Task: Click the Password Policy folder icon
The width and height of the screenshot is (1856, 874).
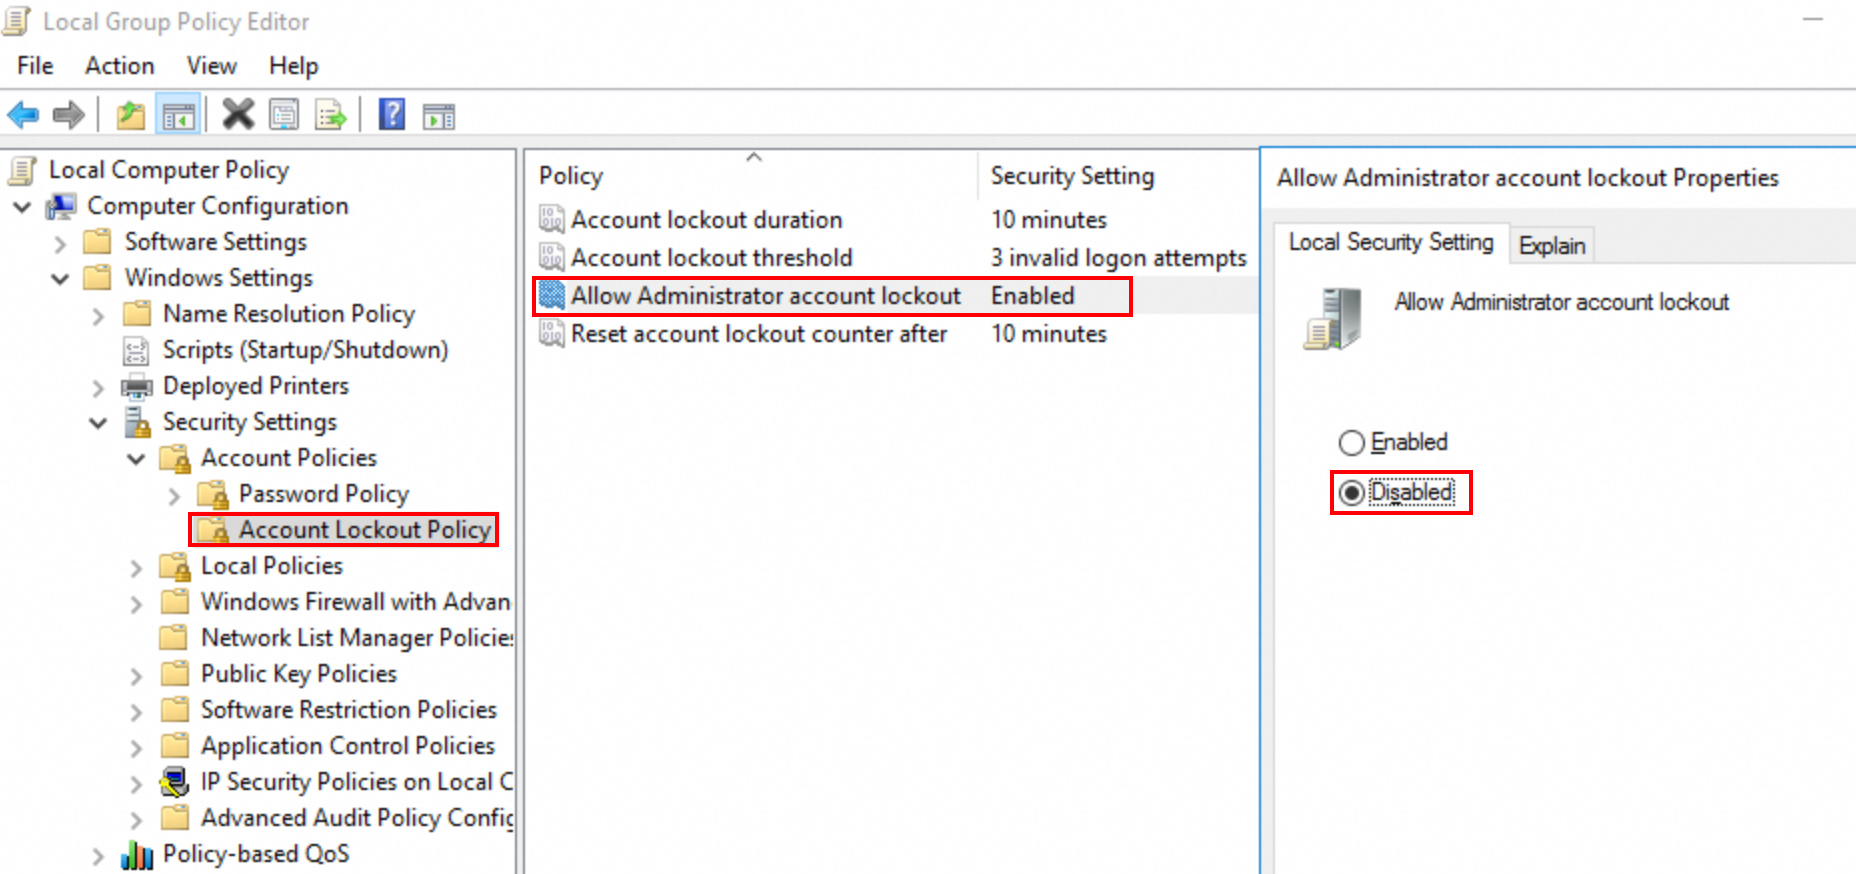Action: point(213,494)
